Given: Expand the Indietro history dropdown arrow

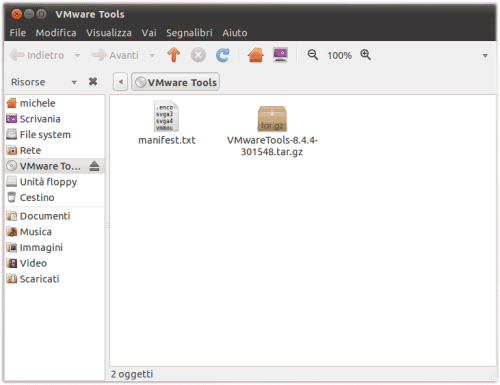Looking at the screenshot, I should point(77,55).
